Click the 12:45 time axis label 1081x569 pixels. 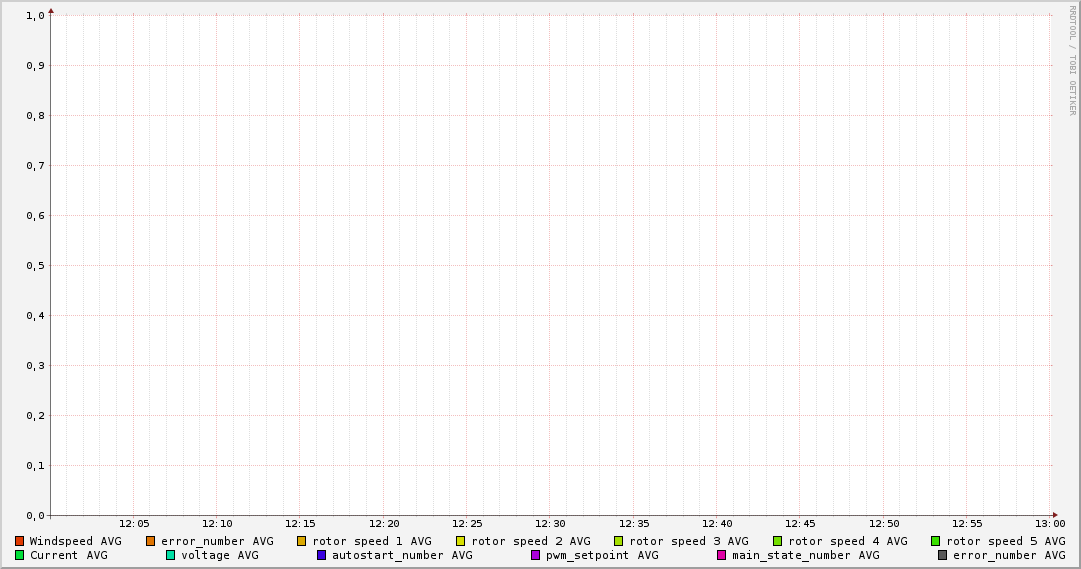800,524
